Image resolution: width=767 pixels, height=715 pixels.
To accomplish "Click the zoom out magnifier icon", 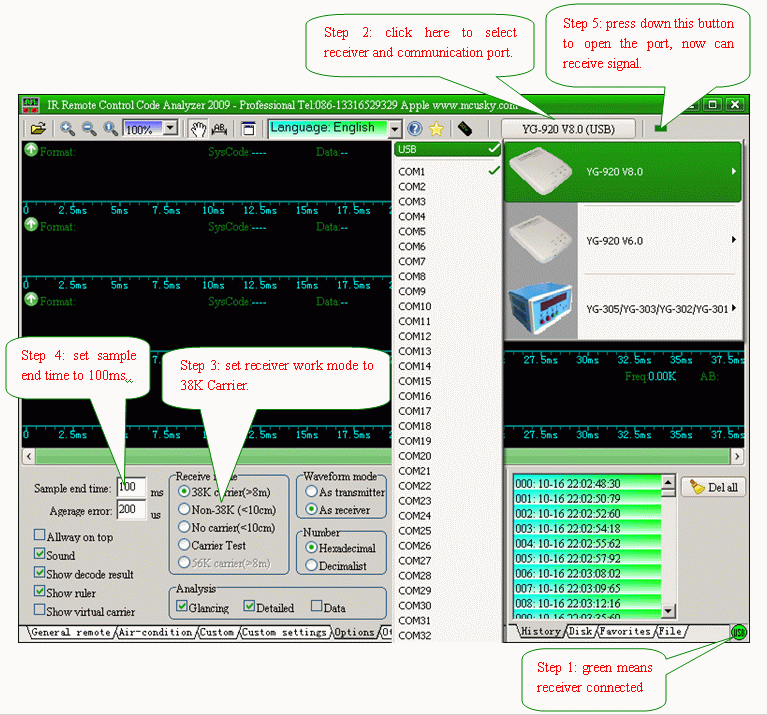I will pos(89,129).
